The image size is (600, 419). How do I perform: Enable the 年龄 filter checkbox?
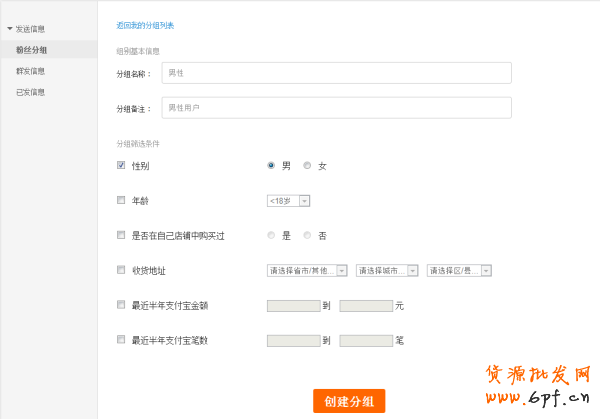[121, 200]
